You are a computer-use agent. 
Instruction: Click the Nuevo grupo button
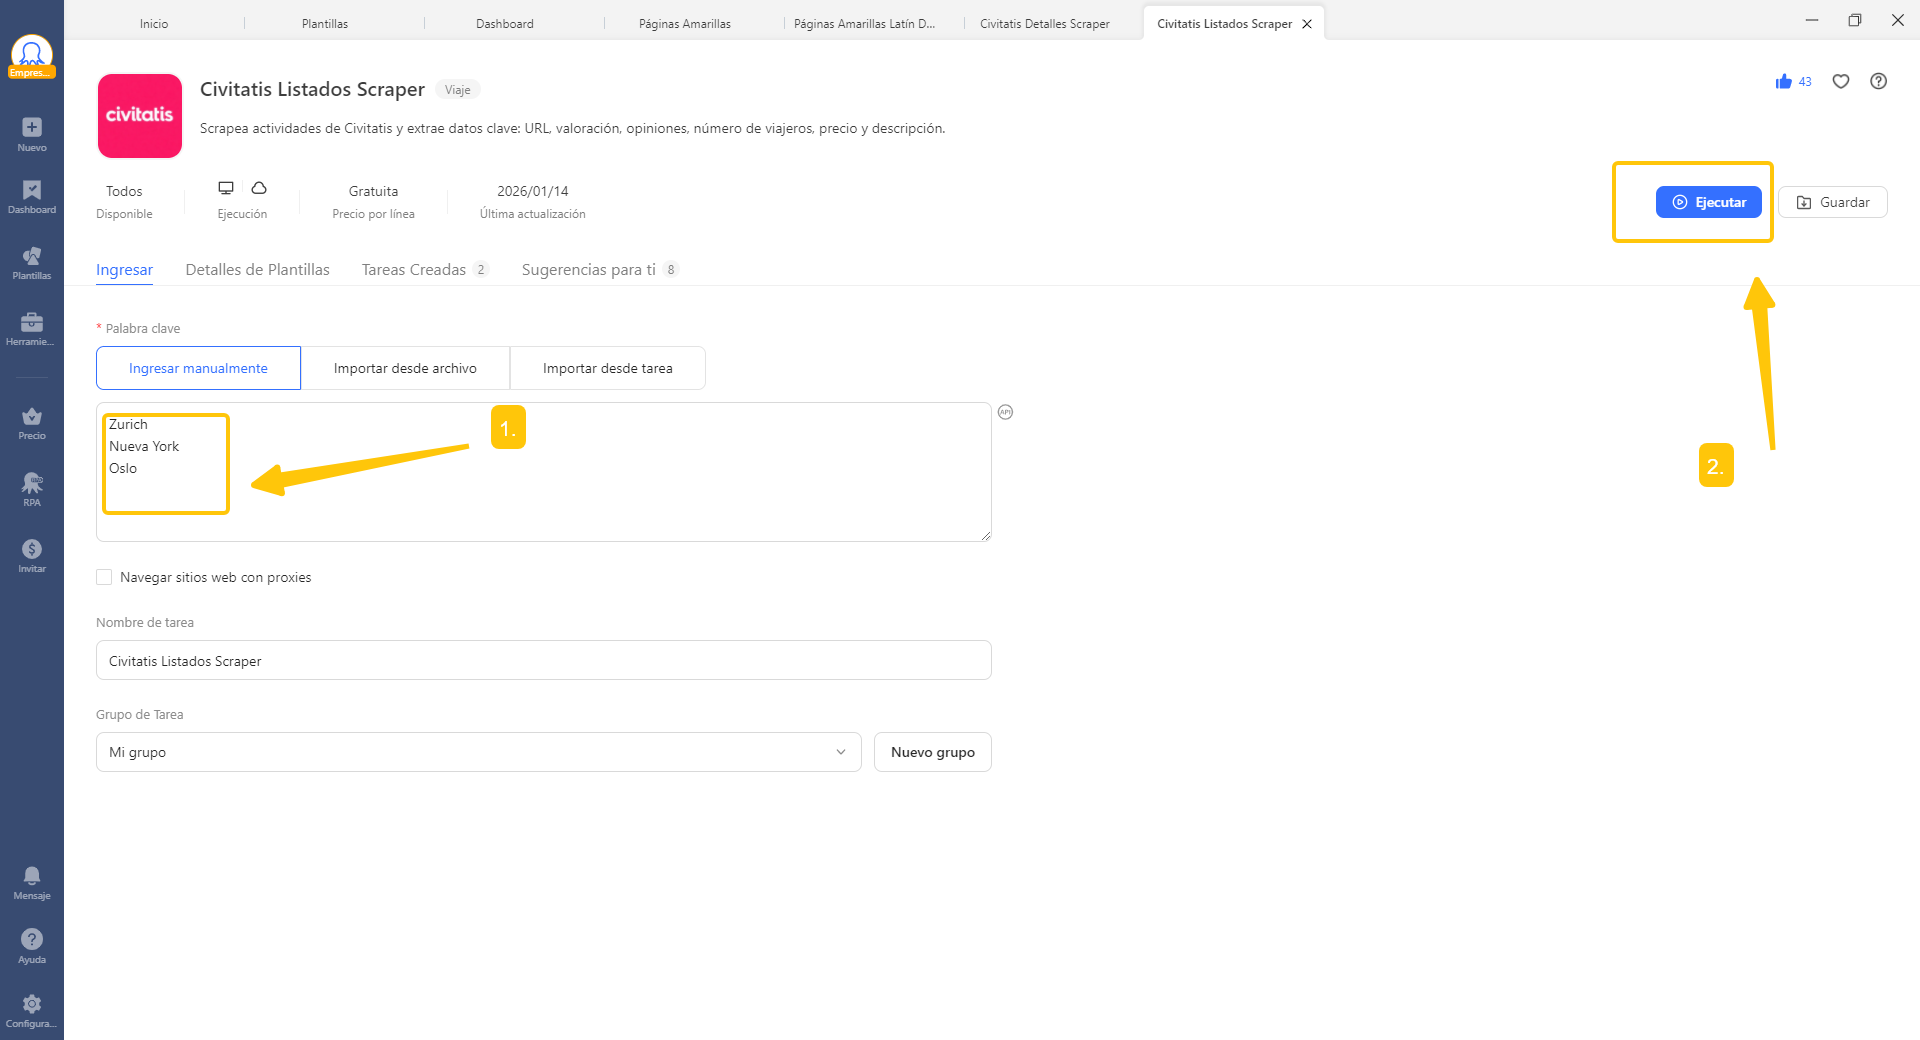(x=932, y=752)
